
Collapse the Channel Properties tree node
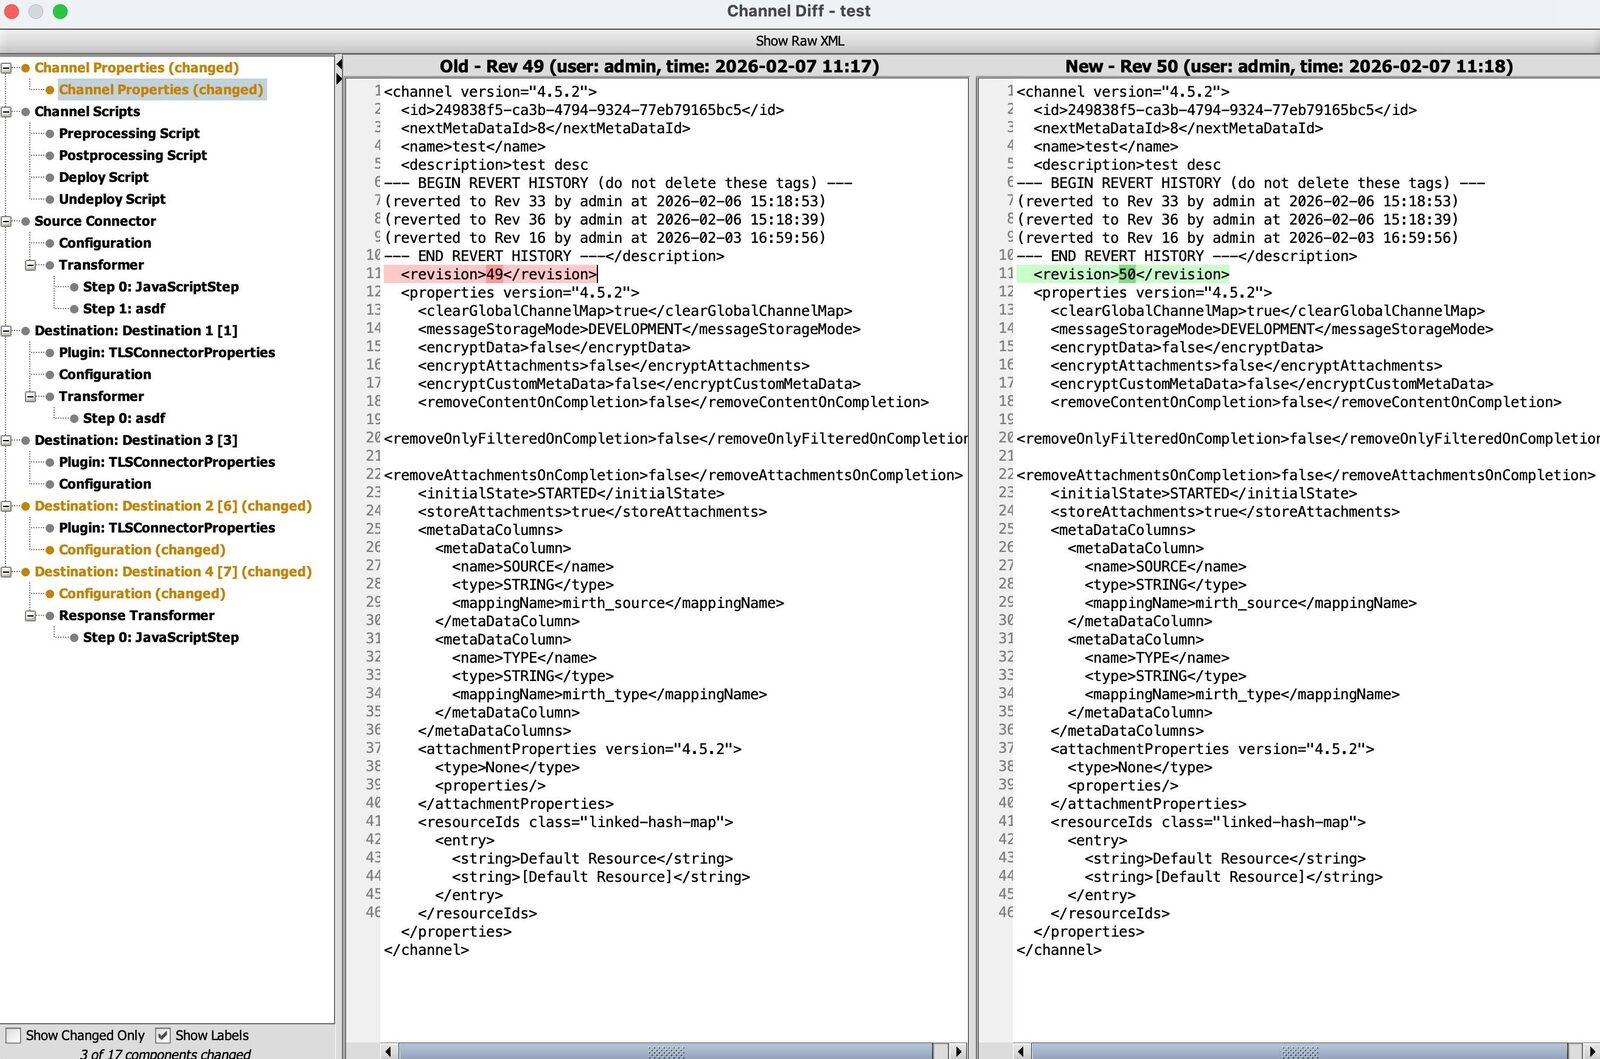8,67
